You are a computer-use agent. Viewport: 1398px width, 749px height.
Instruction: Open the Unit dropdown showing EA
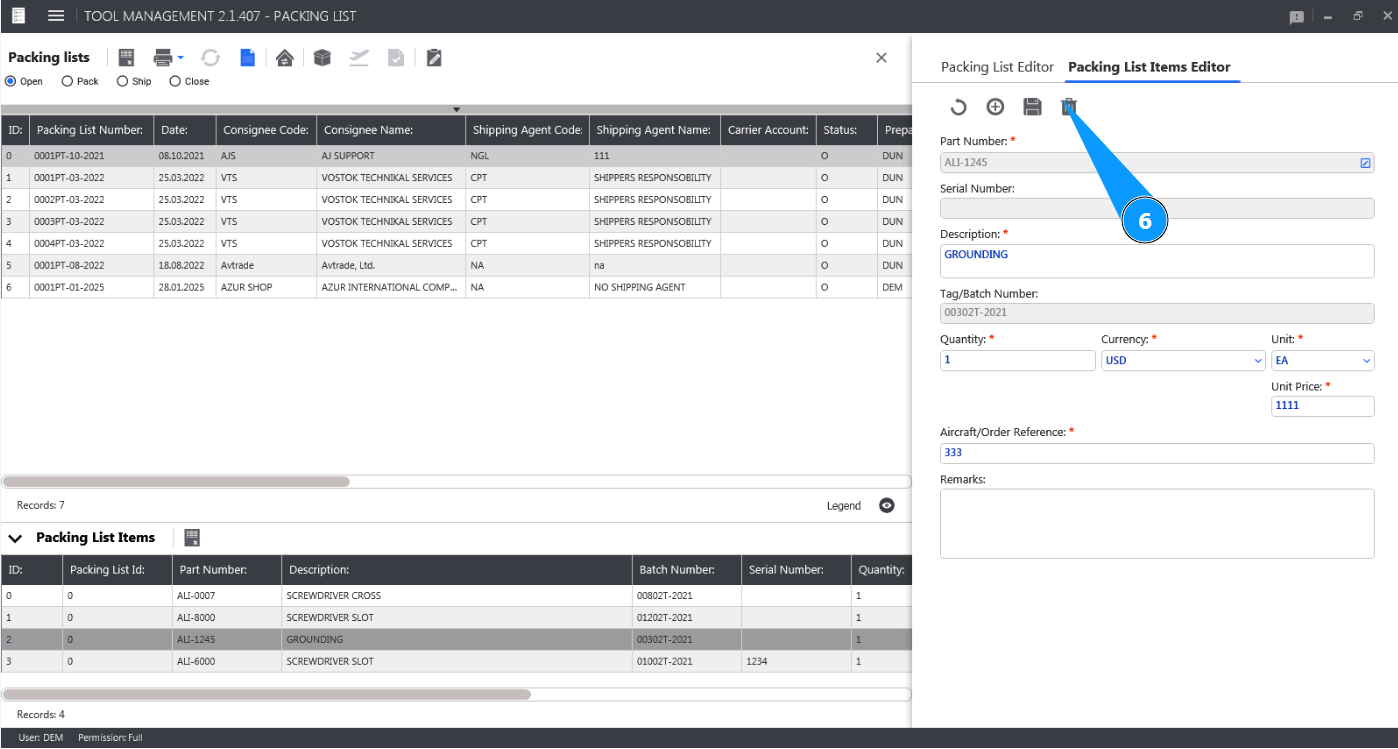[1322, 361]
